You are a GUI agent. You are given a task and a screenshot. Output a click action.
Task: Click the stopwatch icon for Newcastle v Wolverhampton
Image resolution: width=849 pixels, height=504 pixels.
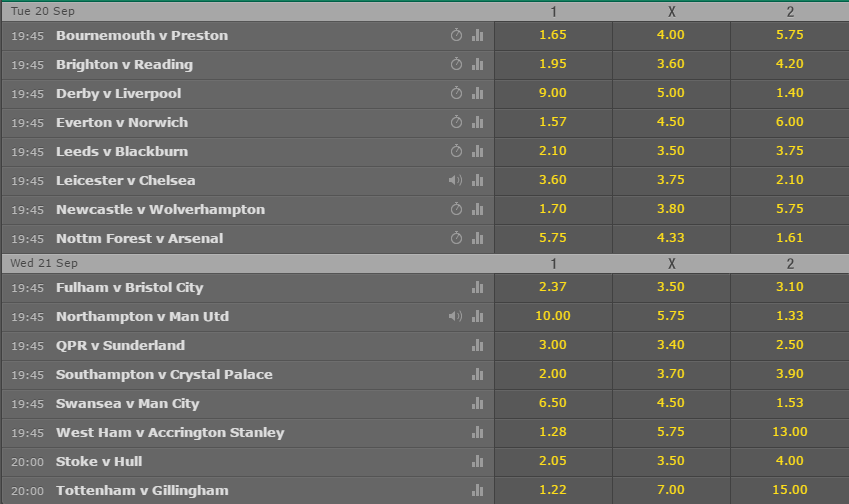(456, 209)
